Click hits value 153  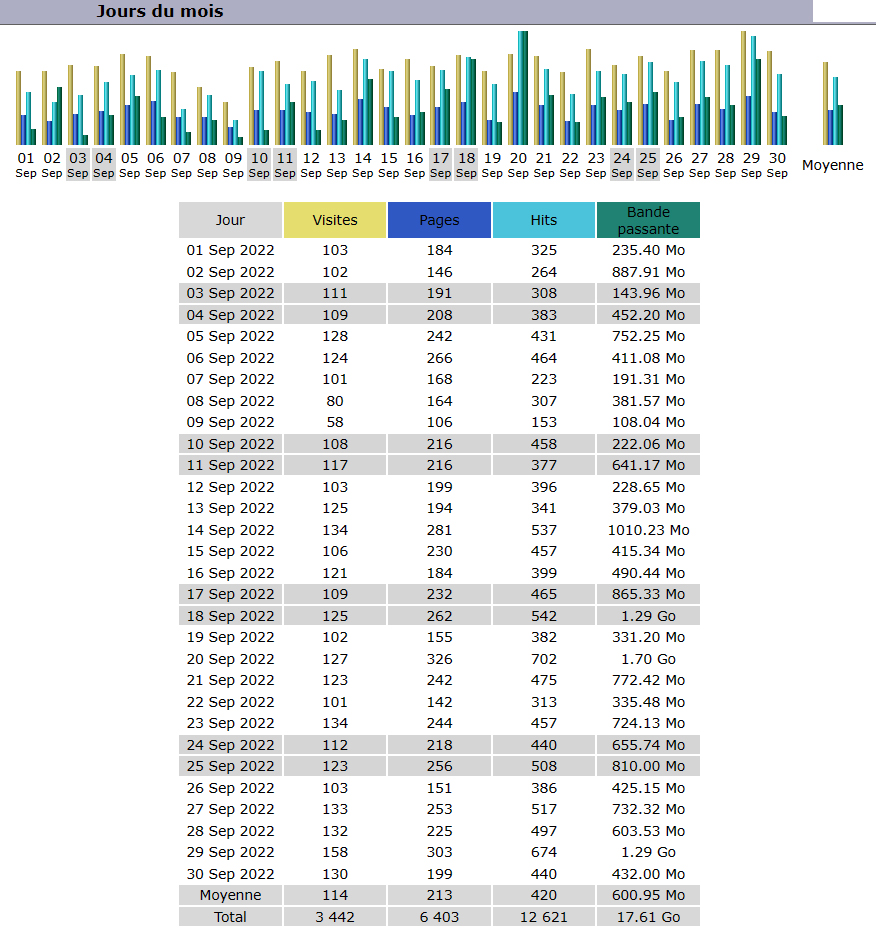click(543, 422)
